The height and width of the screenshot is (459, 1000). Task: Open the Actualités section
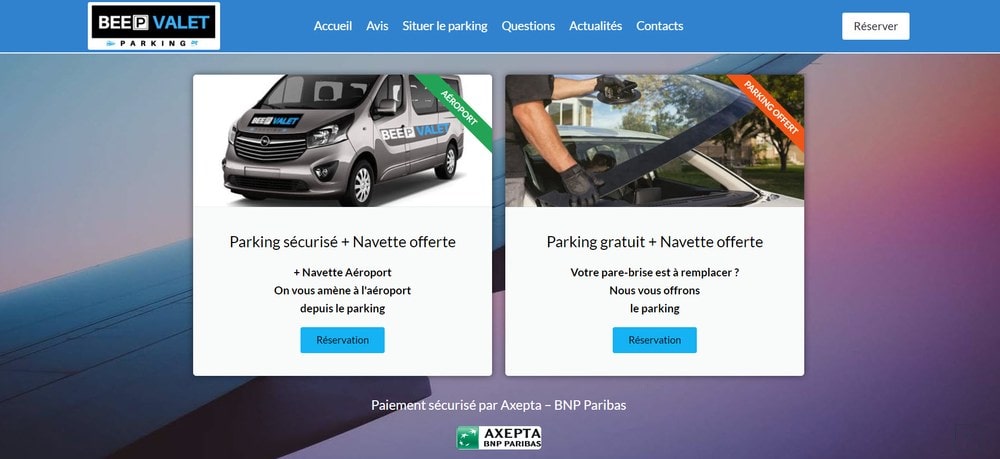click(596, 26)
